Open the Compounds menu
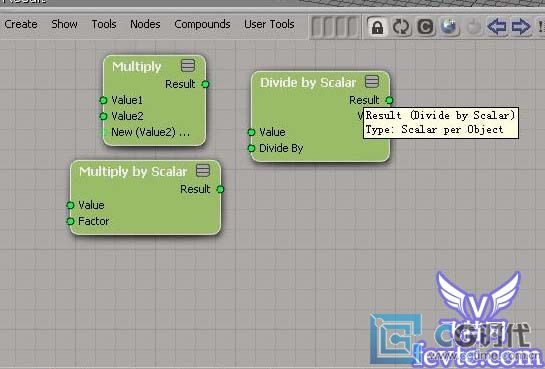545x369 pixels. [x=202, y=24]
